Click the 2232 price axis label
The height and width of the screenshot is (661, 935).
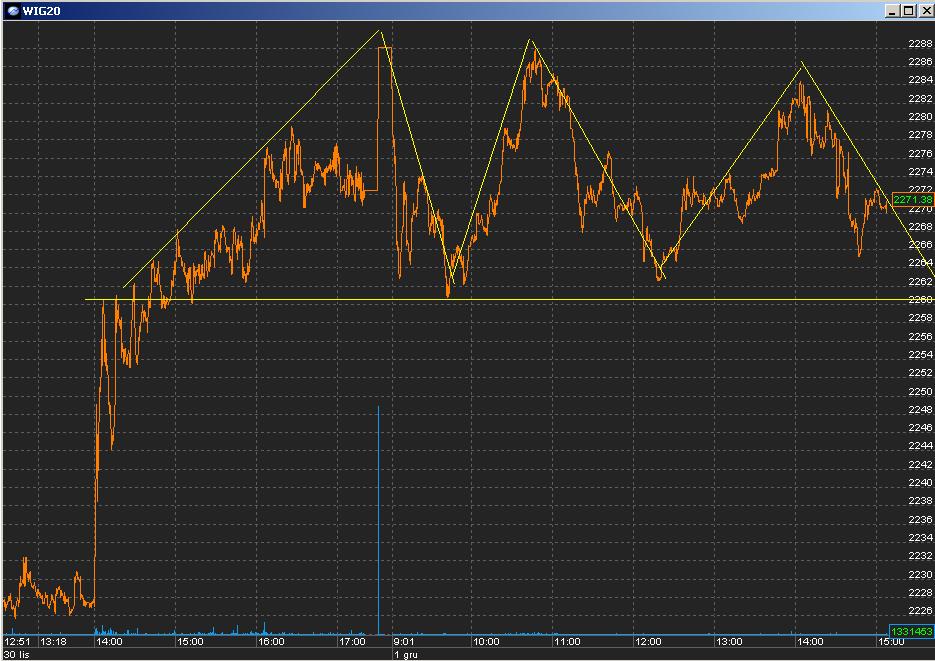(x=919, y=556)
